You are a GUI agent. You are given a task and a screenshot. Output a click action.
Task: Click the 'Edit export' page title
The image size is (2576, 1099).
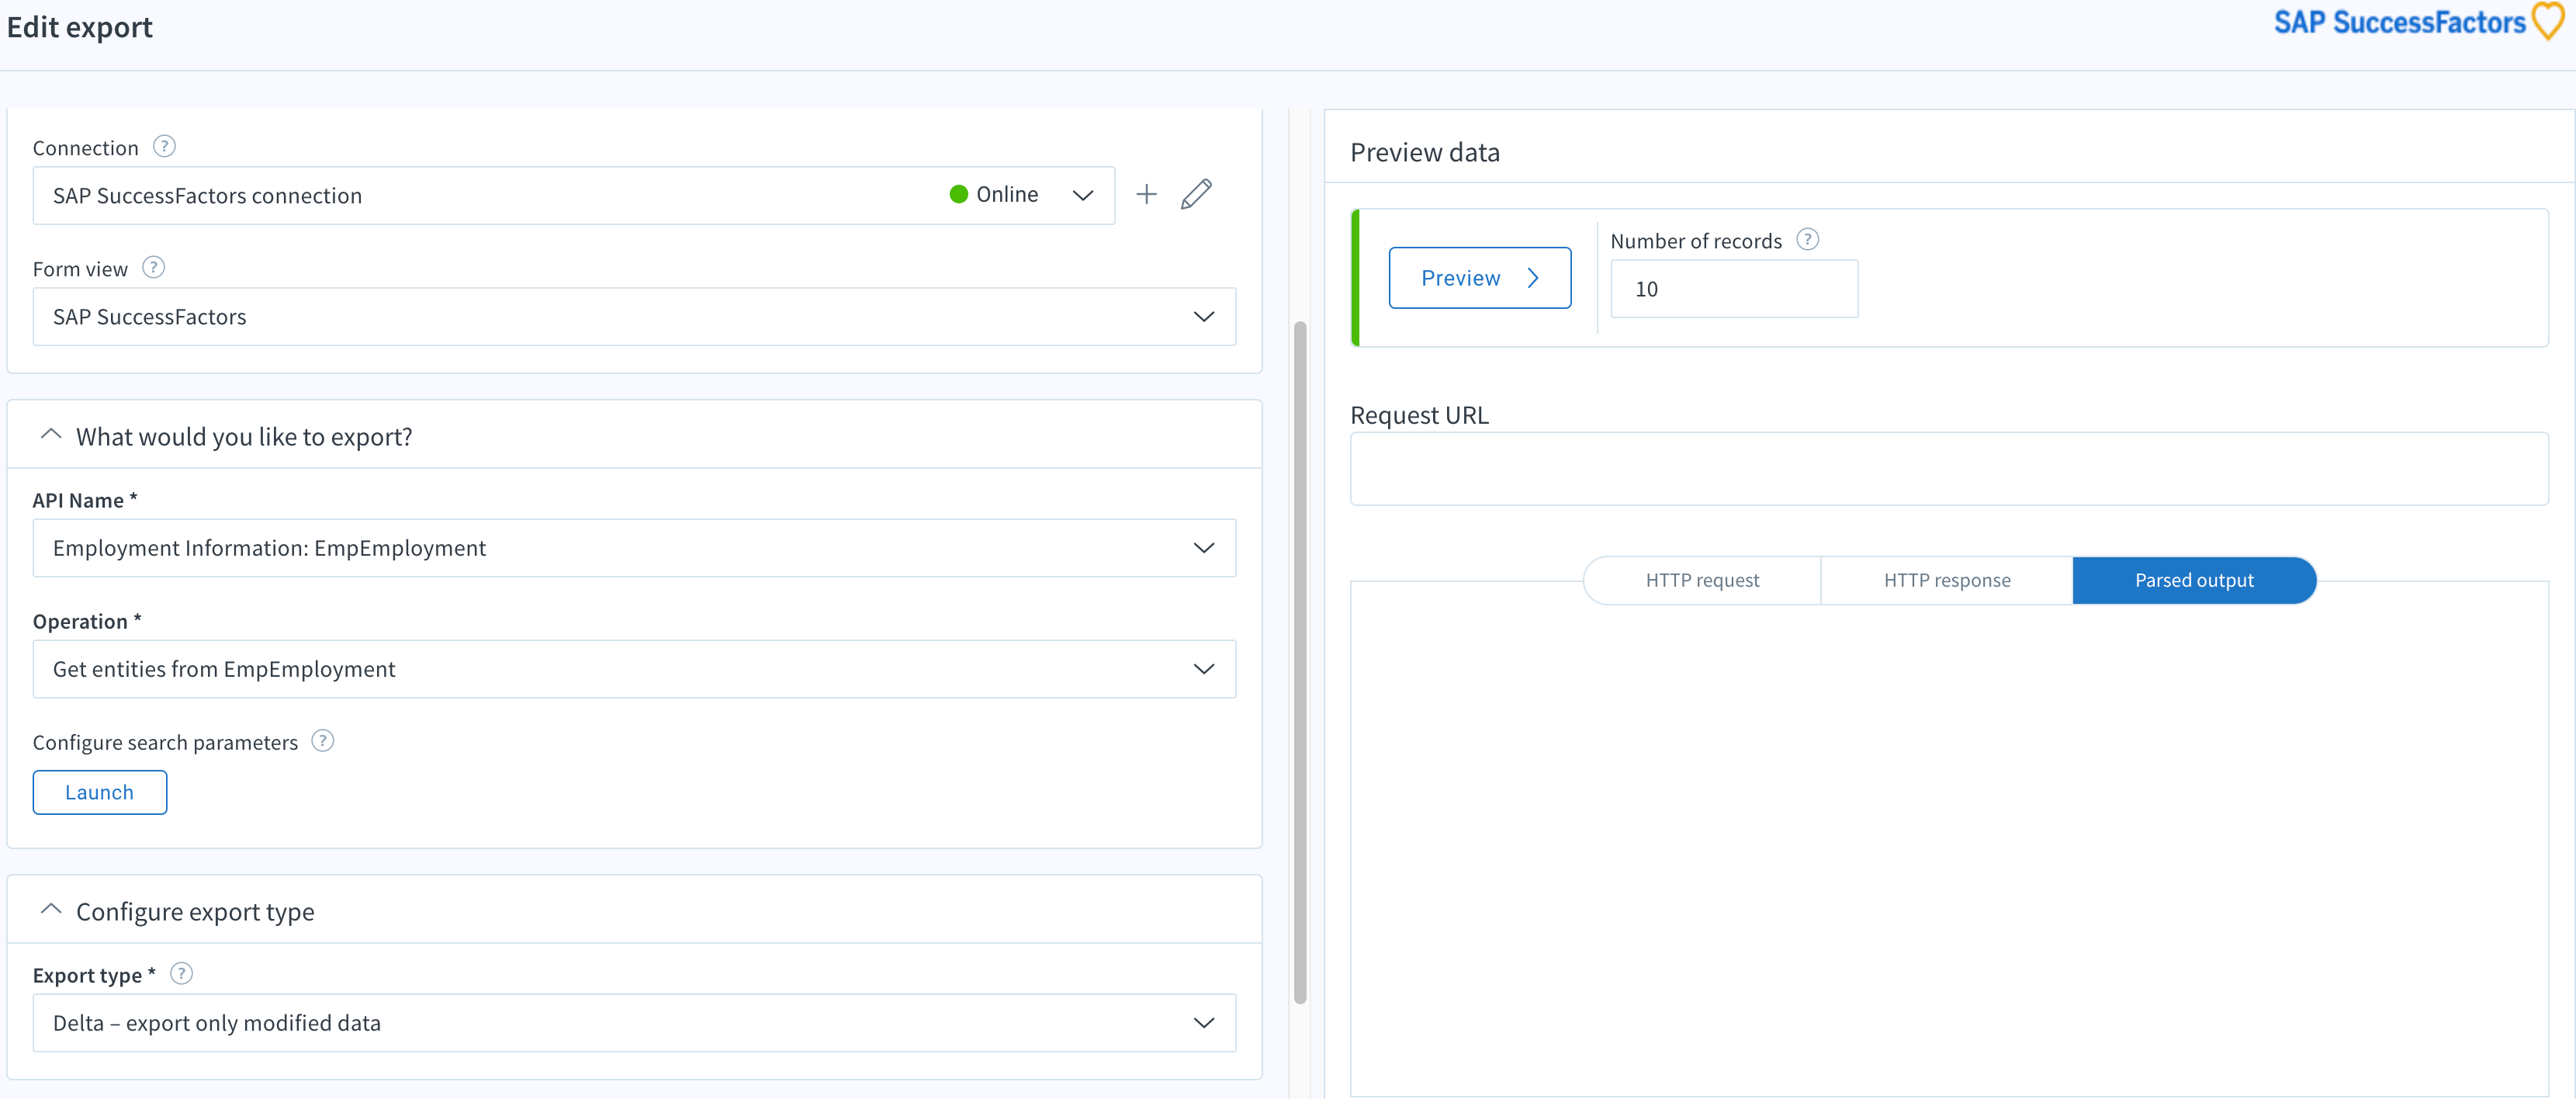tap(80, 27)
